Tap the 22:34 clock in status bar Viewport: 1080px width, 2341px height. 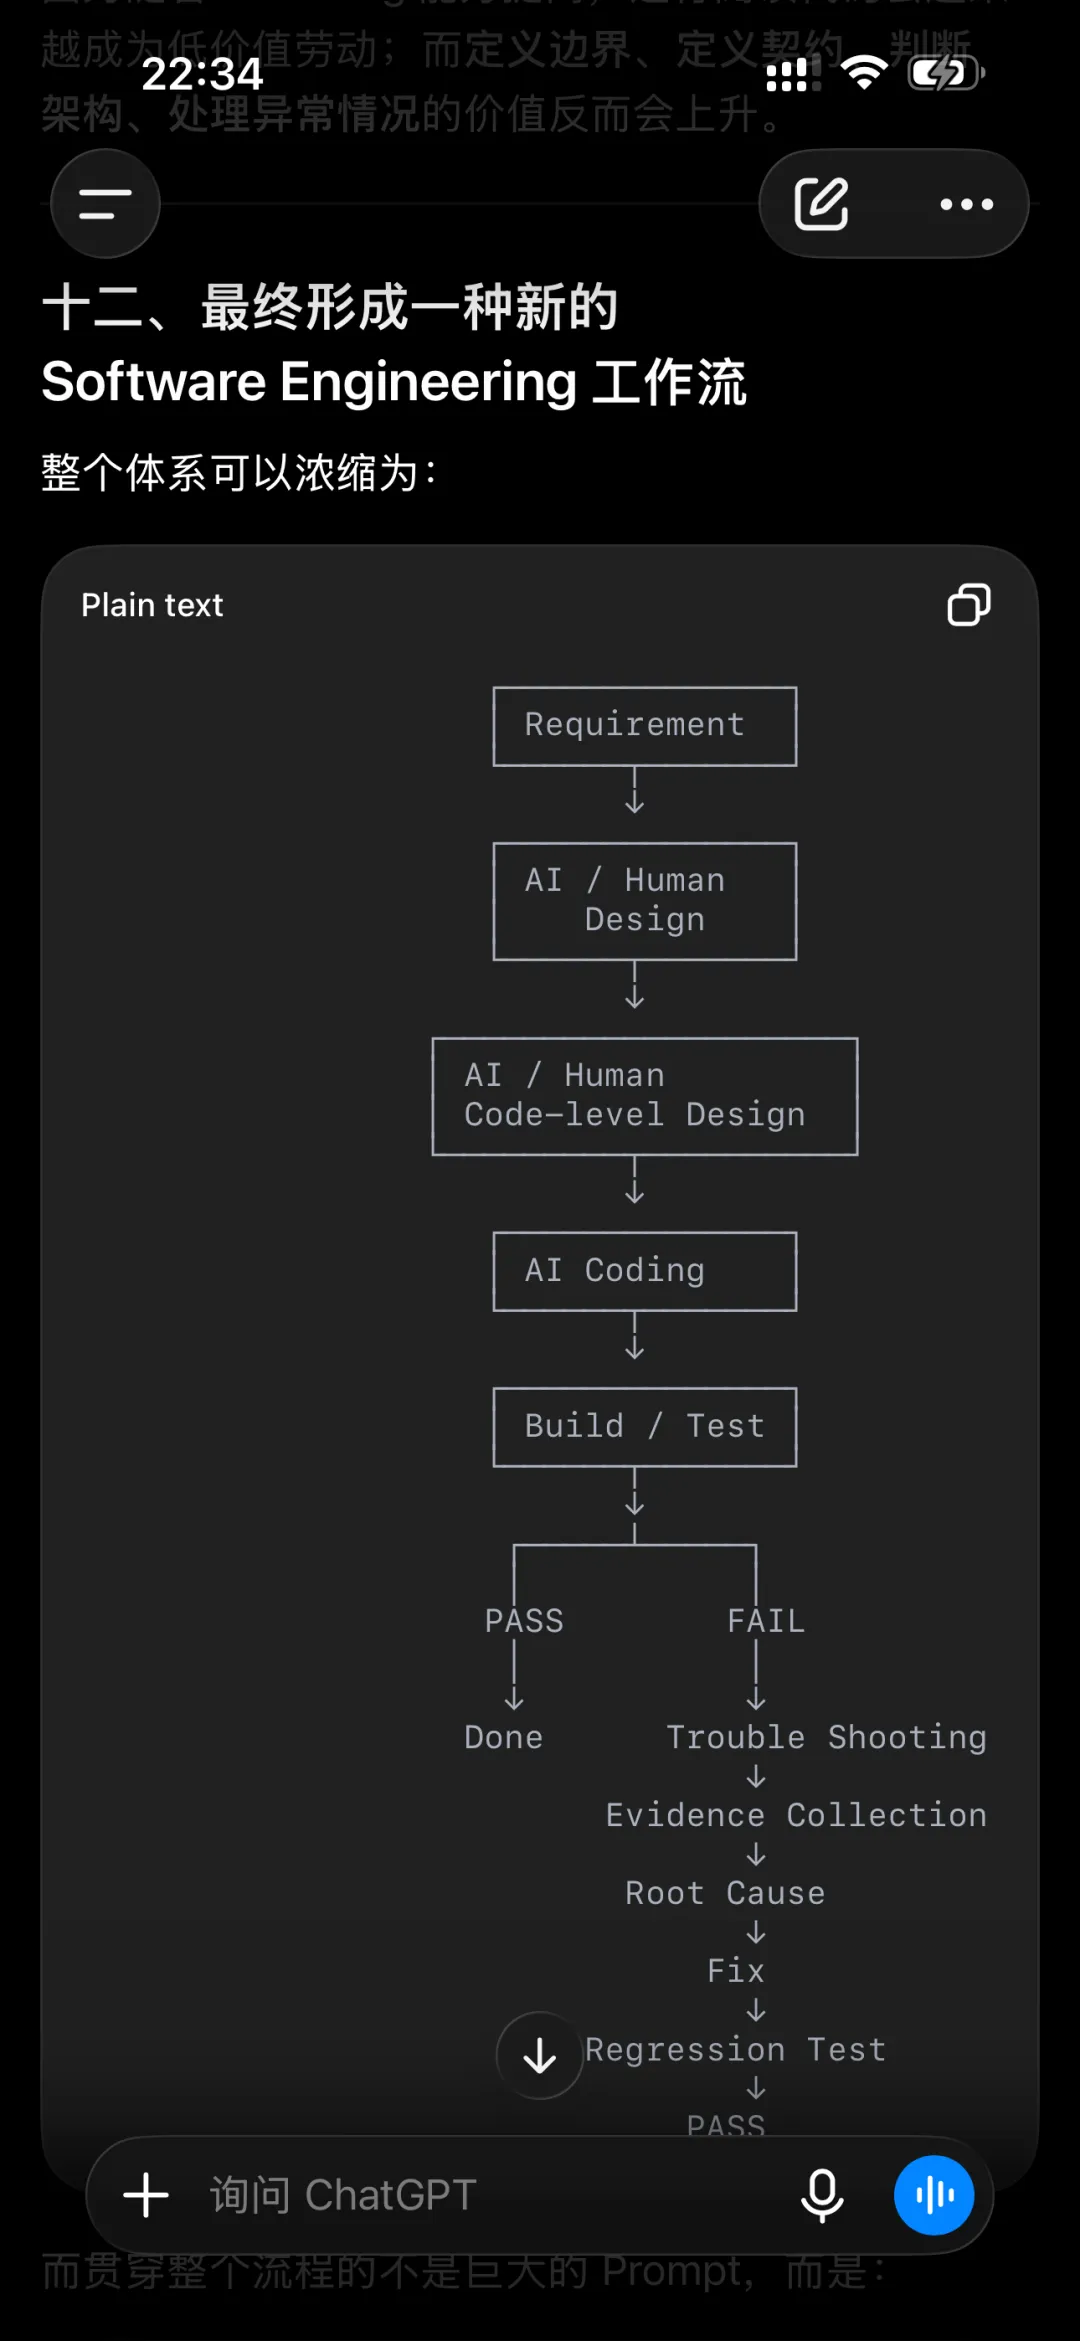pos(202,74)
